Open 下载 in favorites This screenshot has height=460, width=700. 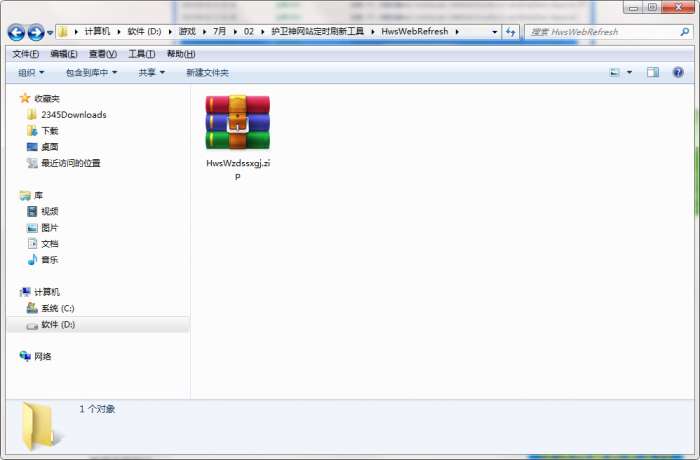point(50,131)
